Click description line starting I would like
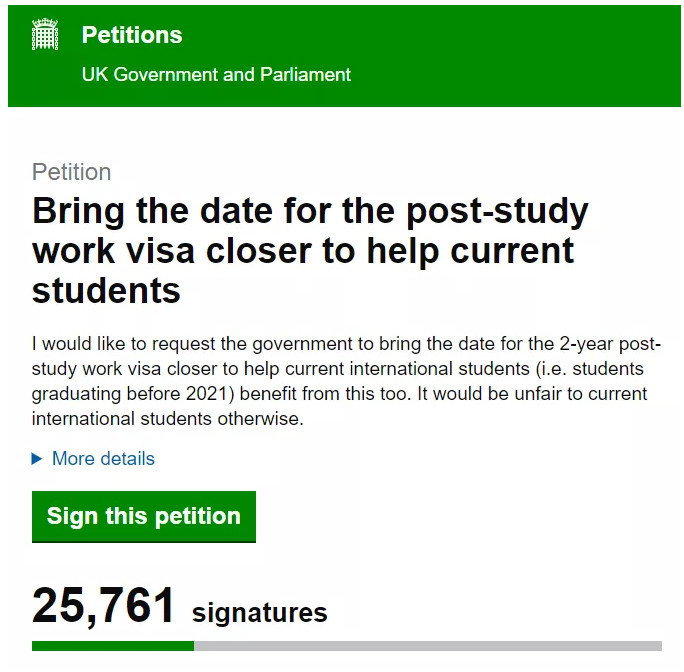Image resolution: width=684 pixels, height=672 pixels. click(346, 344)
